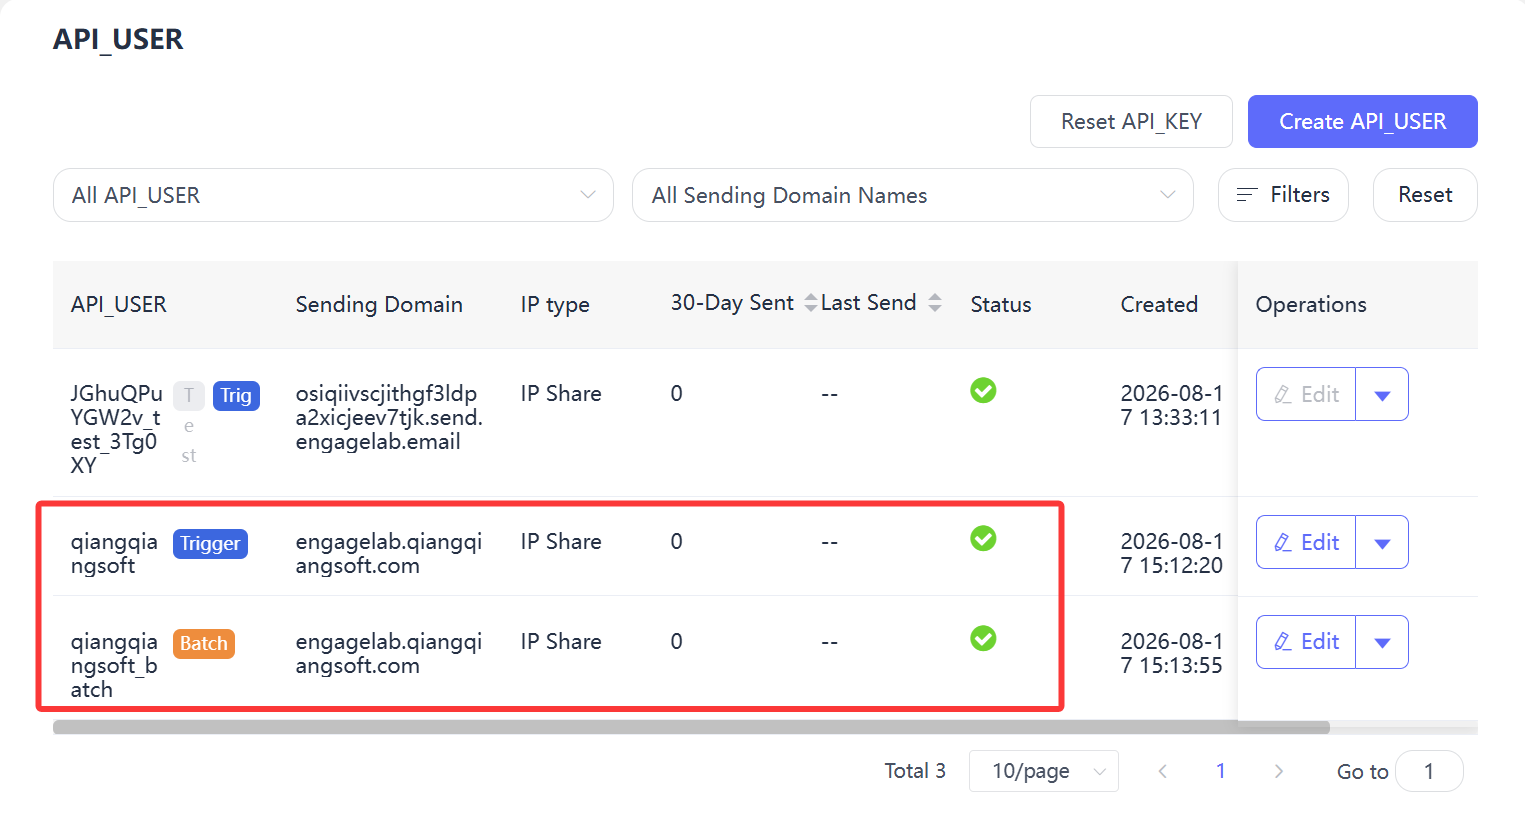This screenshot has width=1525, height=813.
Task: Open the All API_USER dropdown
Action: pyautogui.click(x=333, y=195)
